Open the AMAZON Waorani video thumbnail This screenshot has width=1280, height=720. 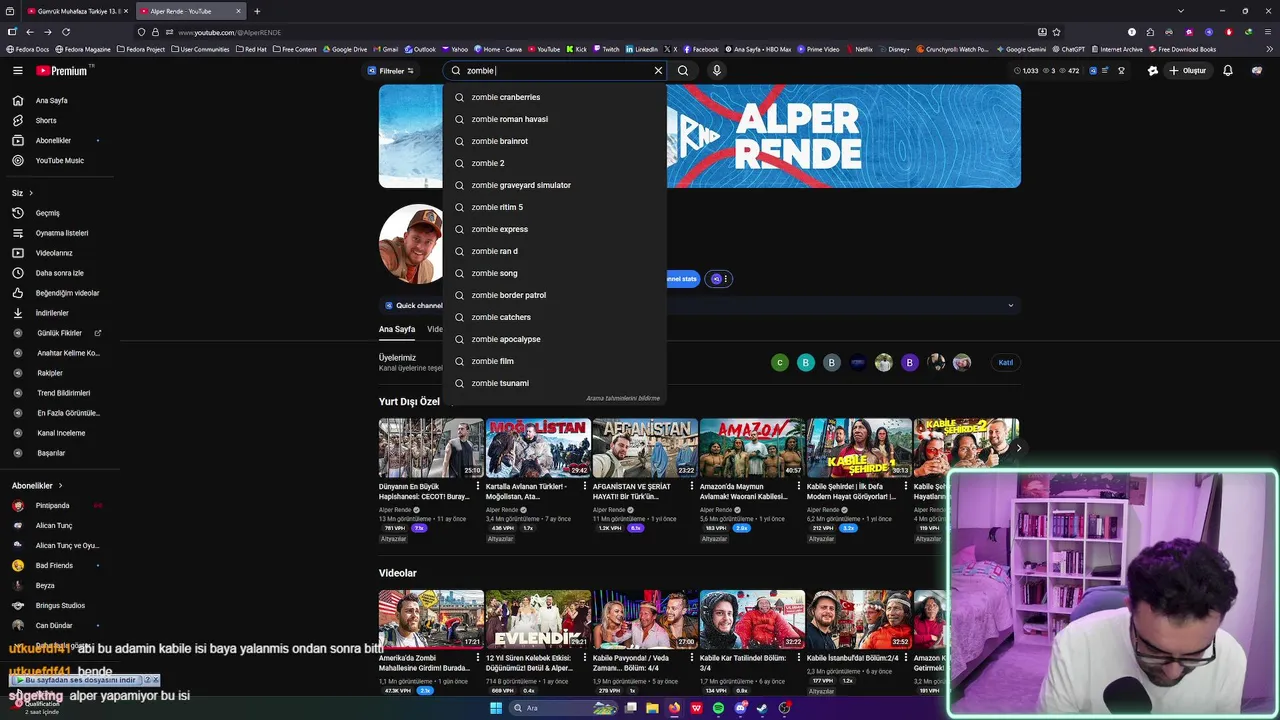coord(752,447)
